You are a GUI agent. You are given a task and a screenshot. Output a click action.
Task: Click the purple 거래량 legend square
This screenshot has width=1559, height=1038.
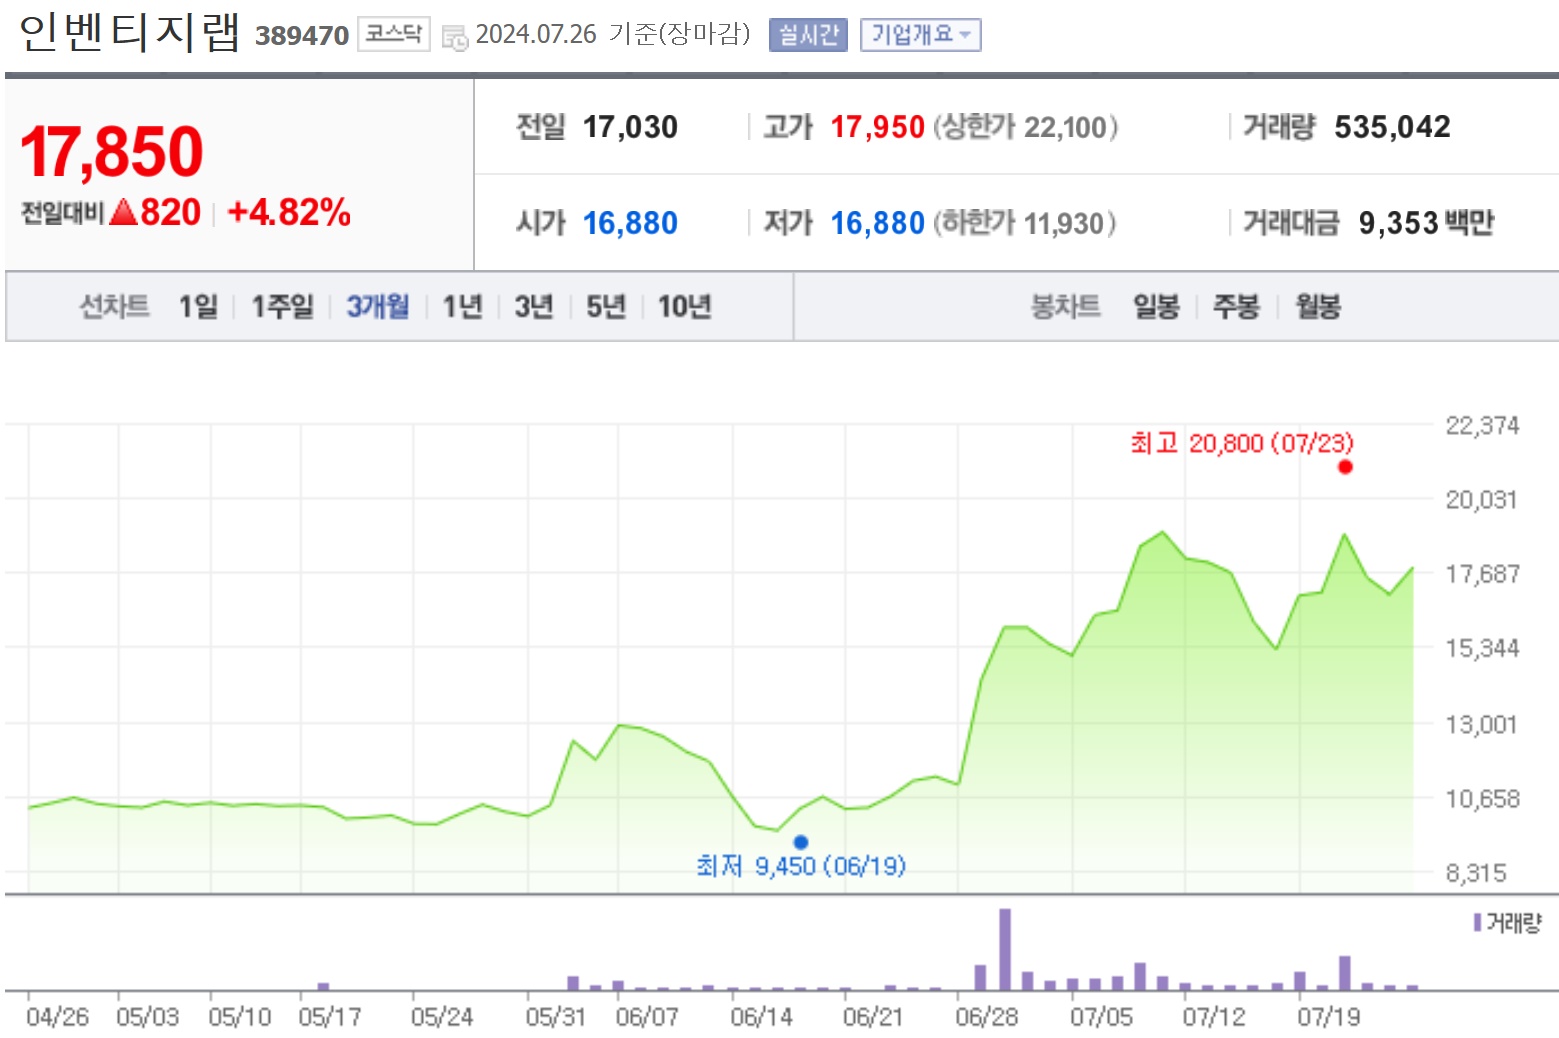click(x=1477, y=922)
